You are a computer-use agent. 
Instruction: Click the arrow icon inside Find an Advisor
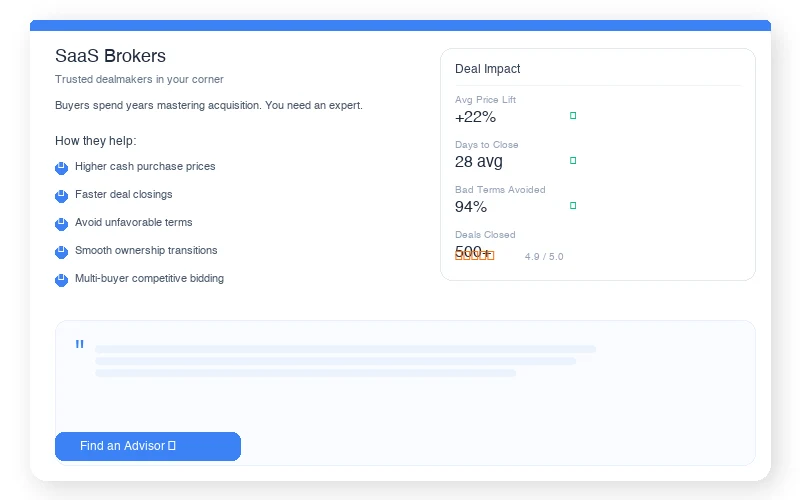[172, 446]
